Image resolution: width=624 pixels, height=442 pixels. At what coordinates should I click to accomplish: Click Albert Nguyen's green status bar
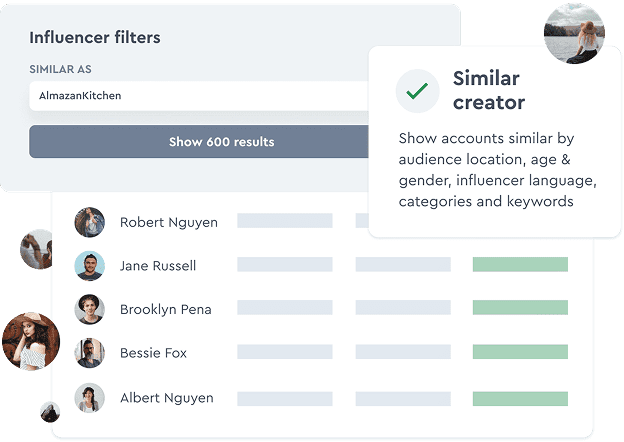(x=520, y=398)
